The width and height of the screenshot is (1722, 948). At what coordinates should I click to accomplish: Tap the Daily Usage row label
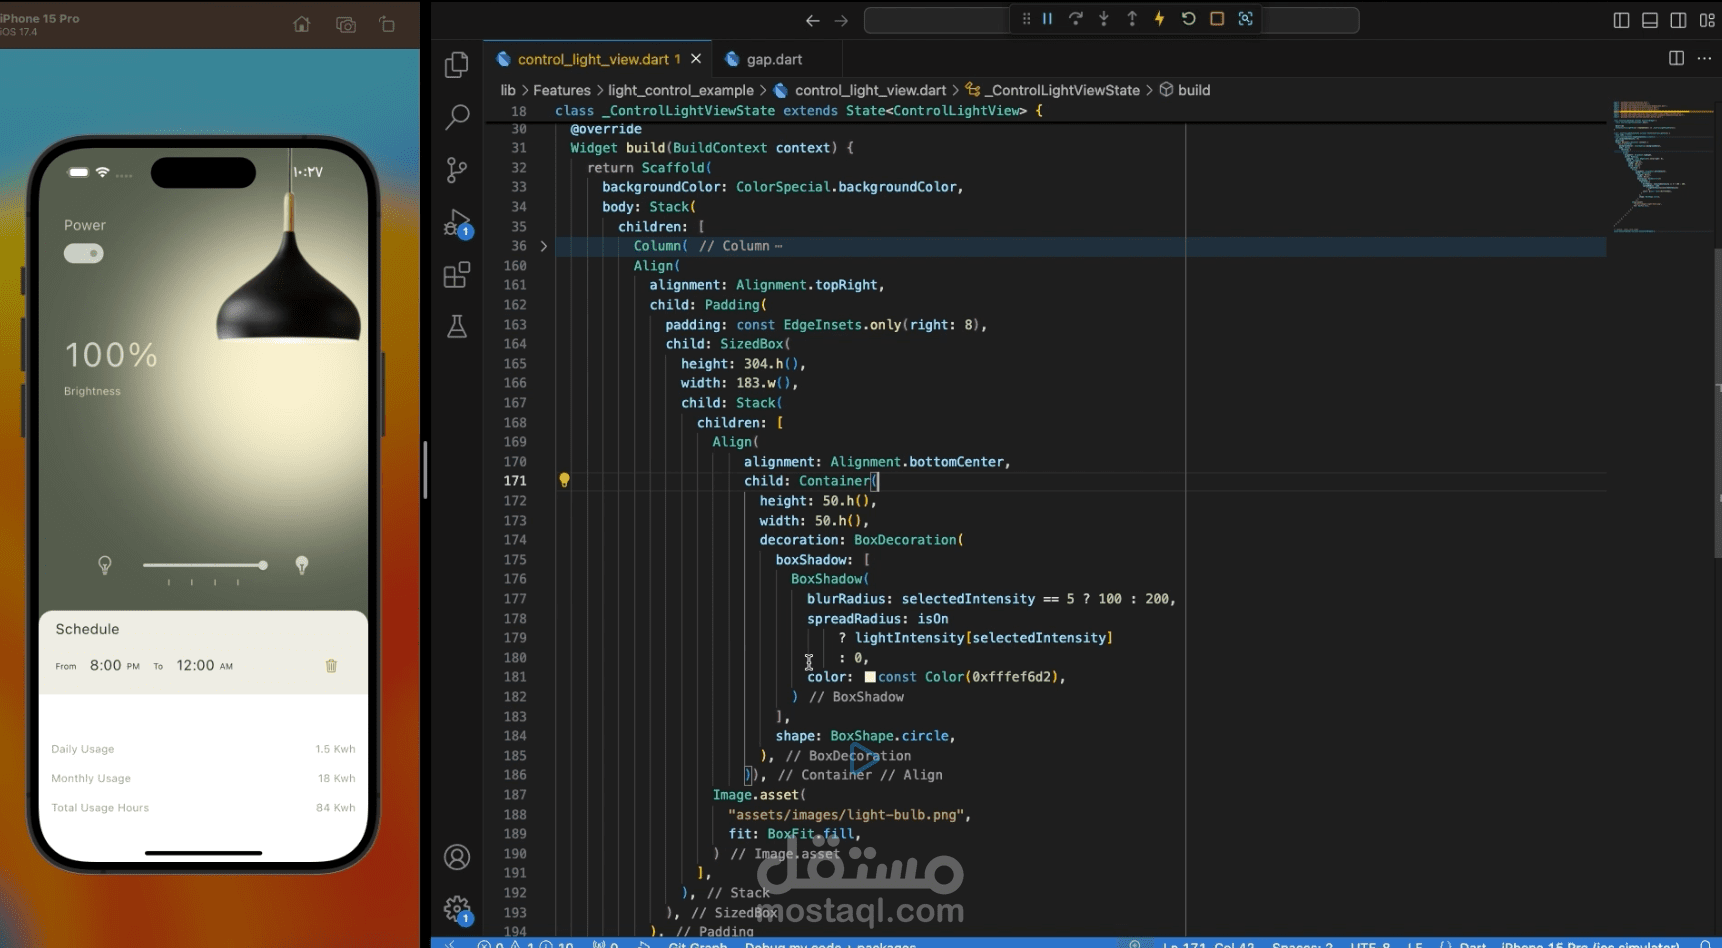(x=83, y=749)
